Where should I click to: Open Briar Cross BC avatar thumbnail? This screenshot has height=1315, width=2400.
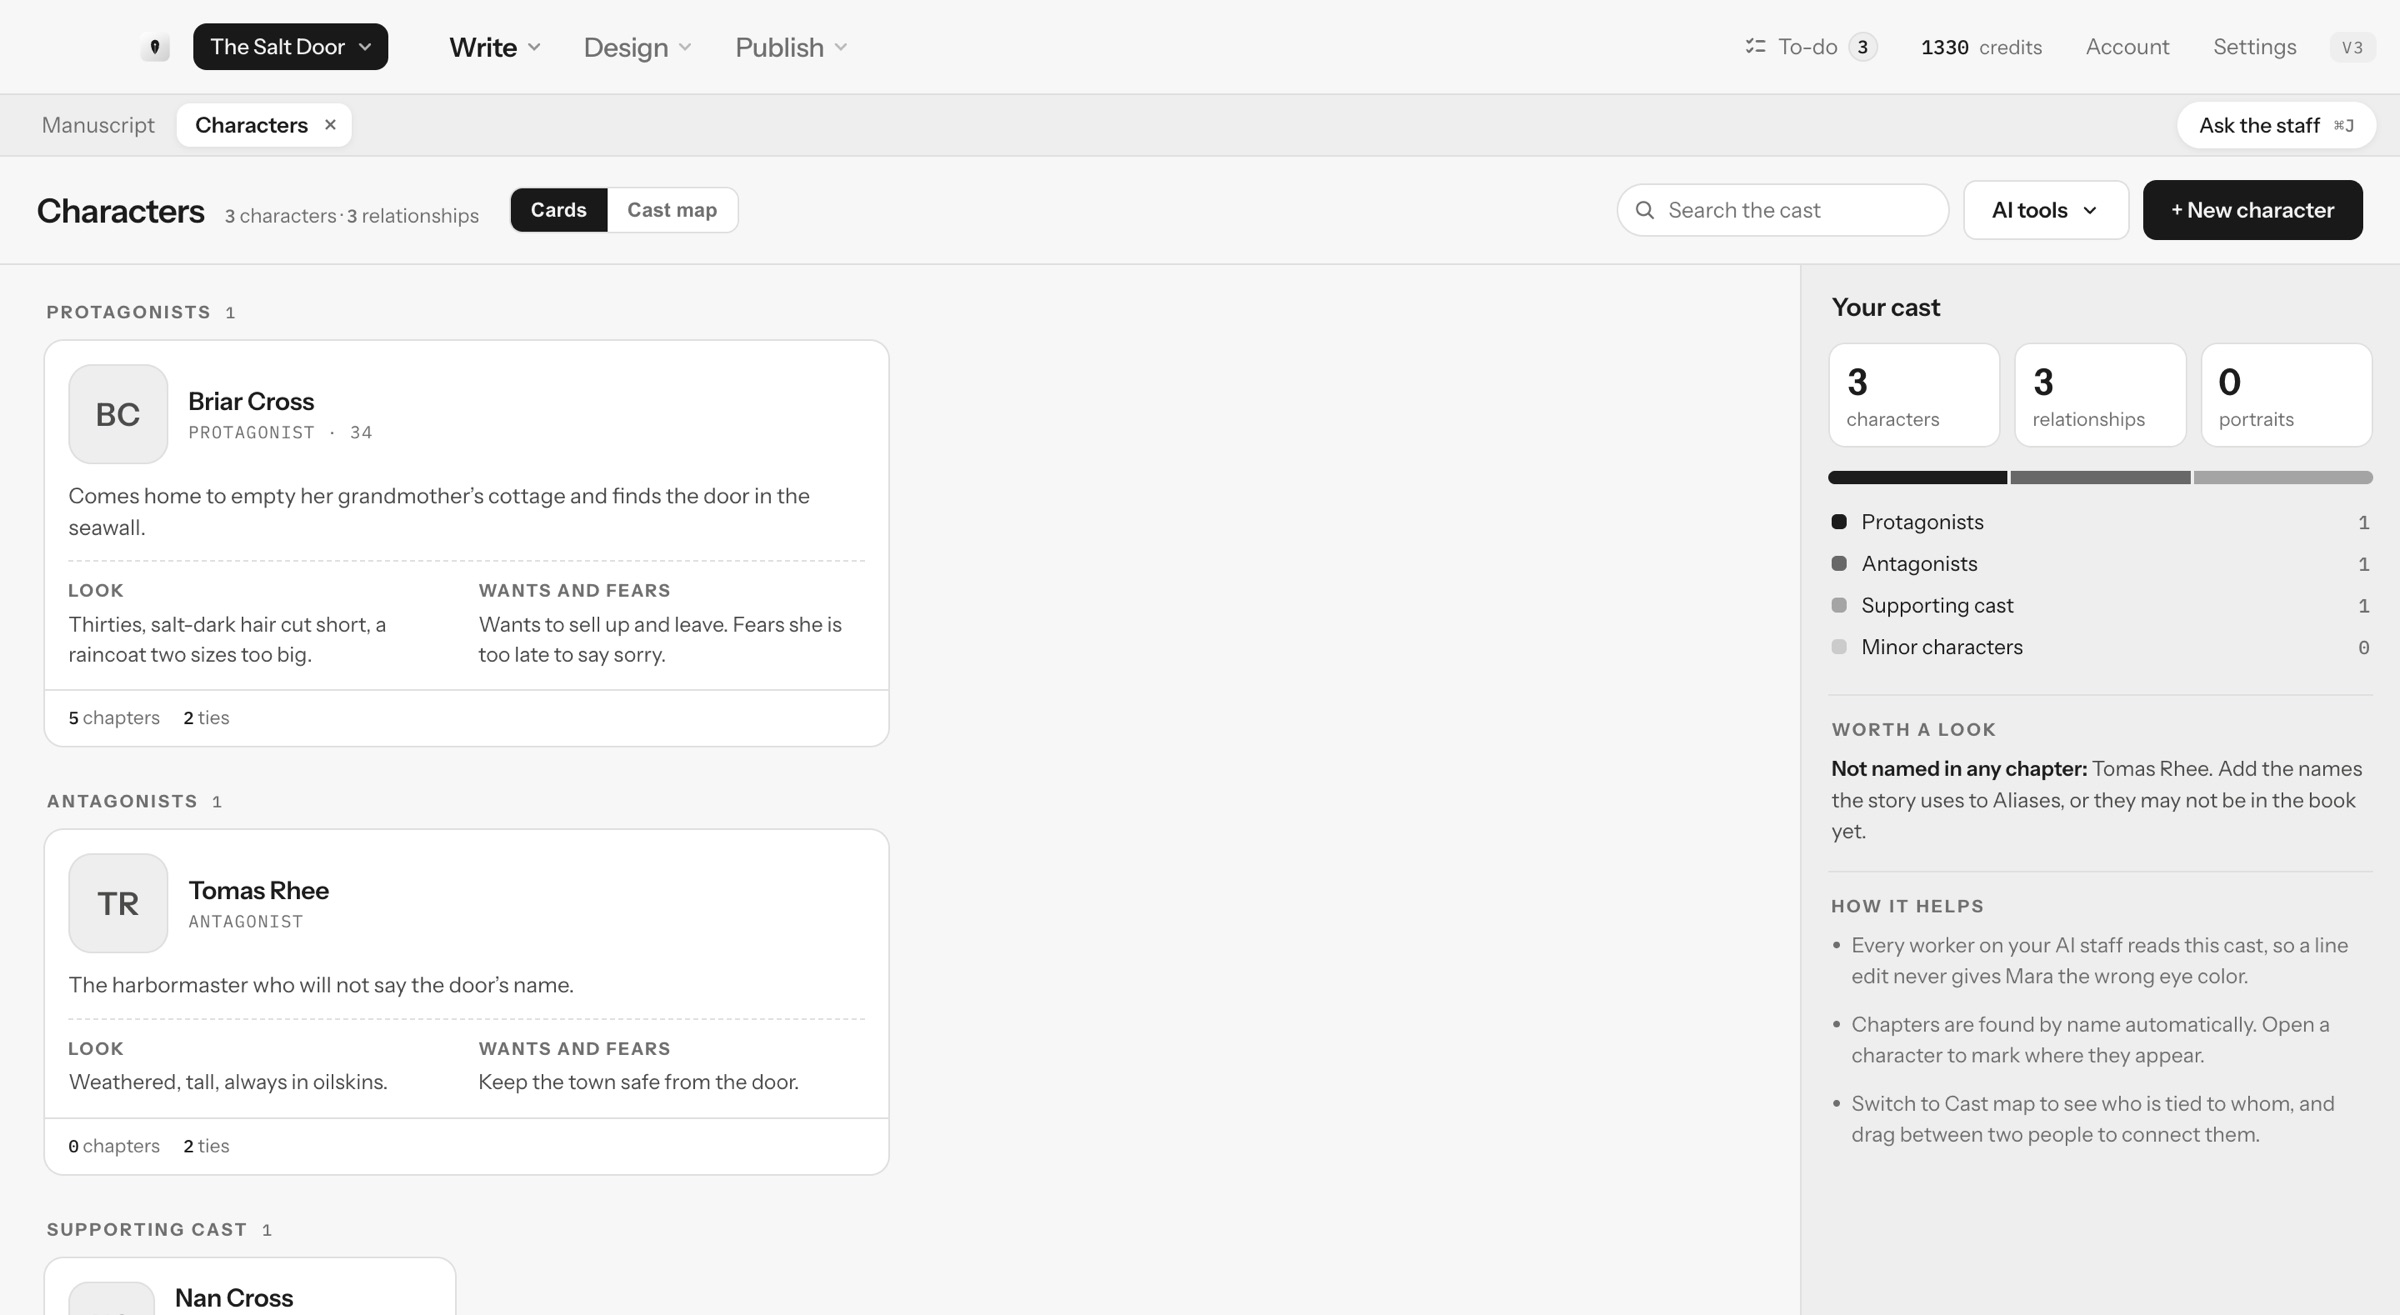(x=118, y=414)
